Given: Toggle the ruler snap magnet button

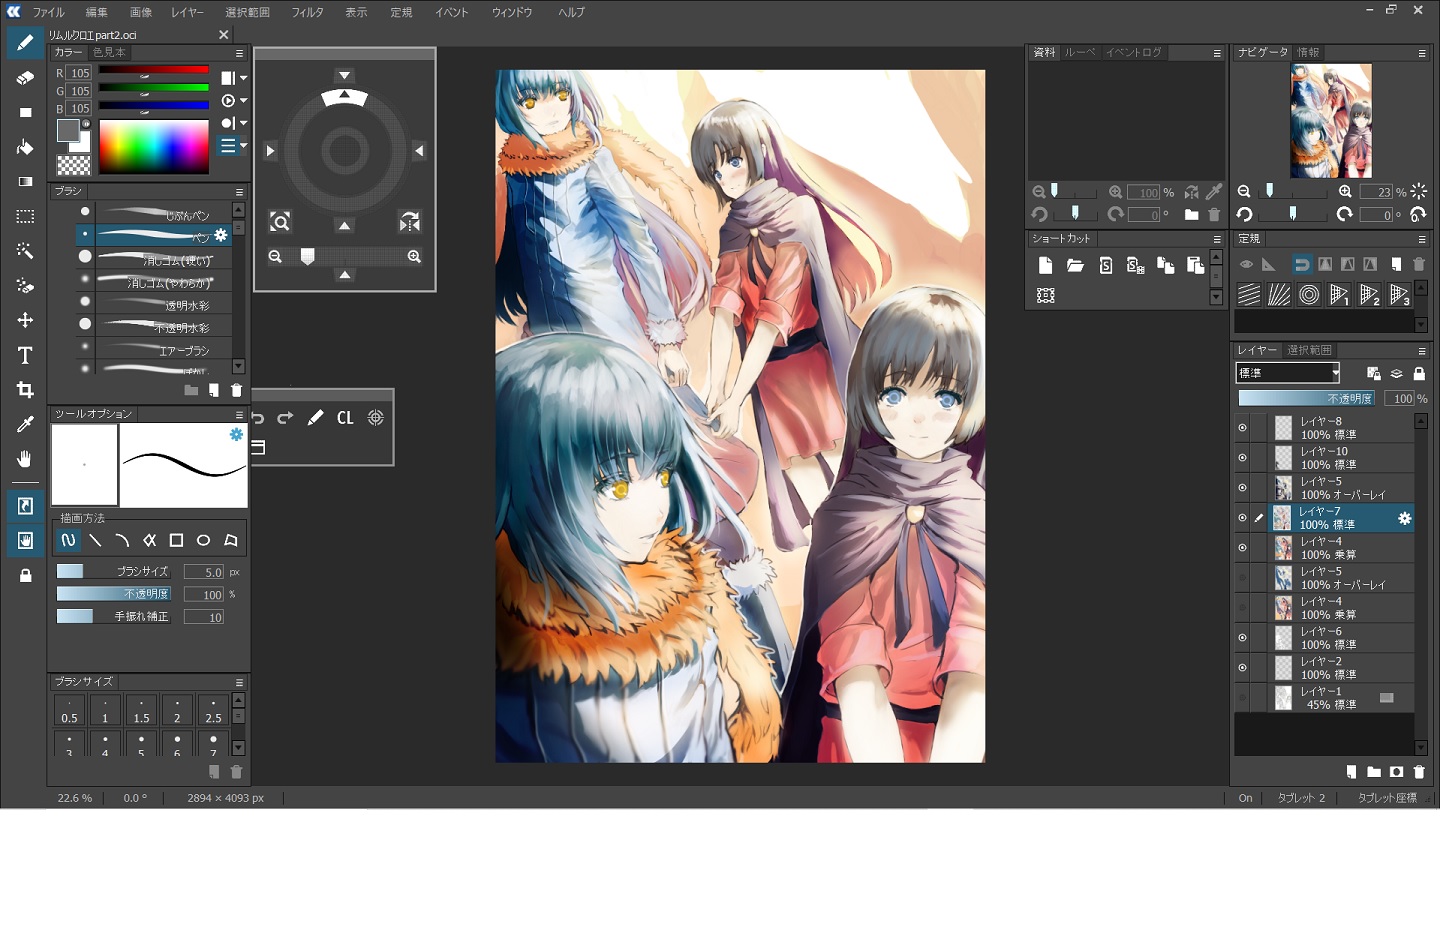Looking at the screenshot, I should point(1301,265).
